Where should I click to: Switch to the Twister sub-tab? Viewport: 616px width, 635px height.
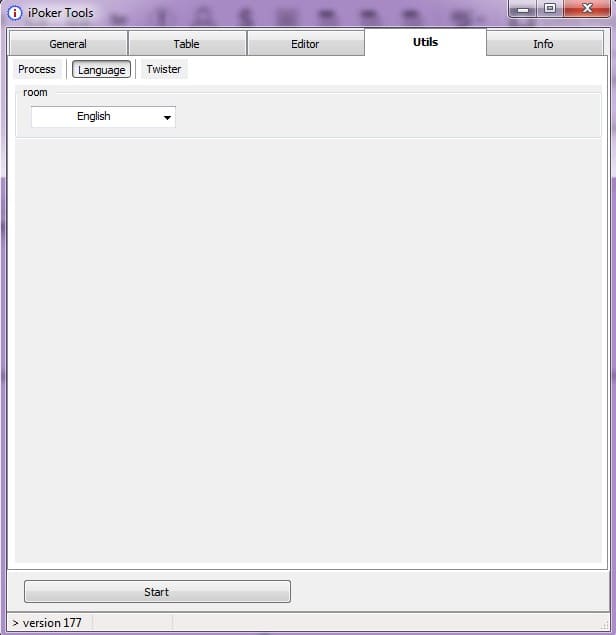pyautogui.click(x=164, y=69)
